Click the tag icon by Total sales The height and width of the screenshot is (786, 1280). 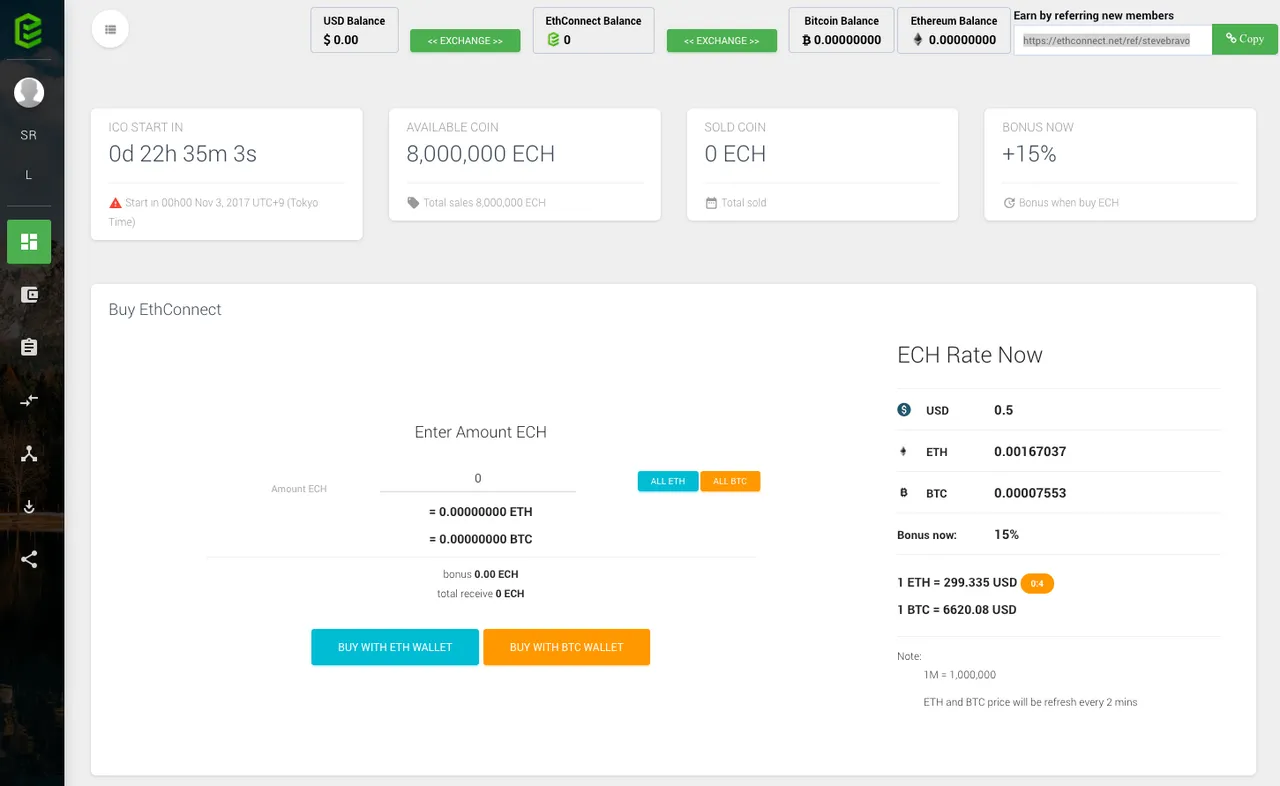413,203
